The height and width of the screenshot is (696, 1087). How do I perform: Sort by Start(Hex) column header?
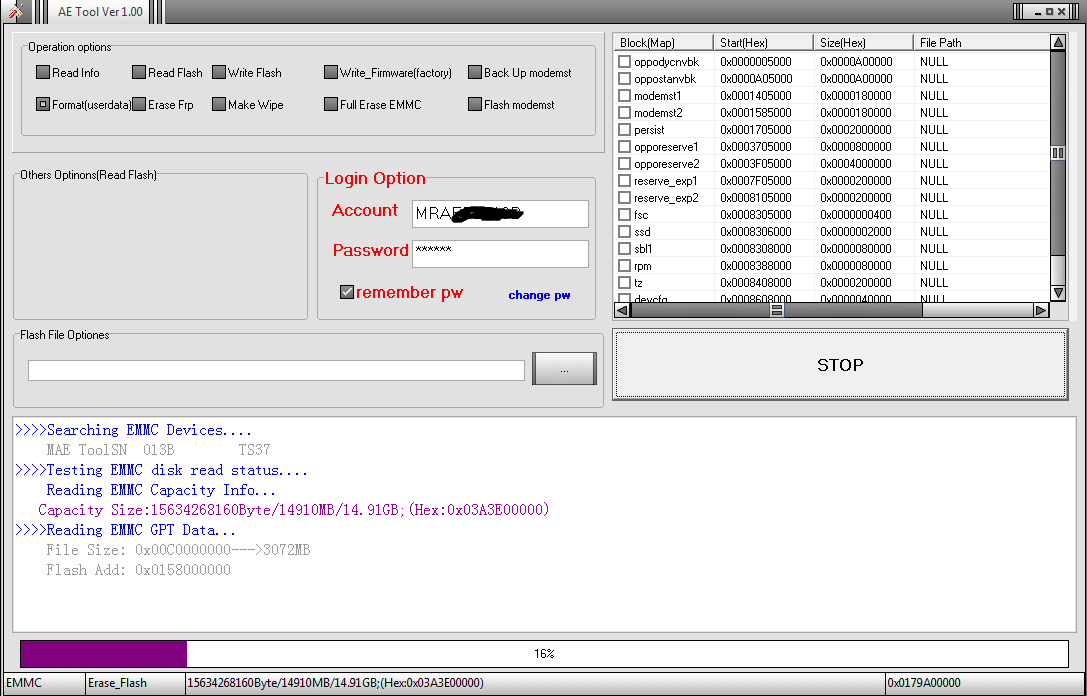[x=764, y=42]
